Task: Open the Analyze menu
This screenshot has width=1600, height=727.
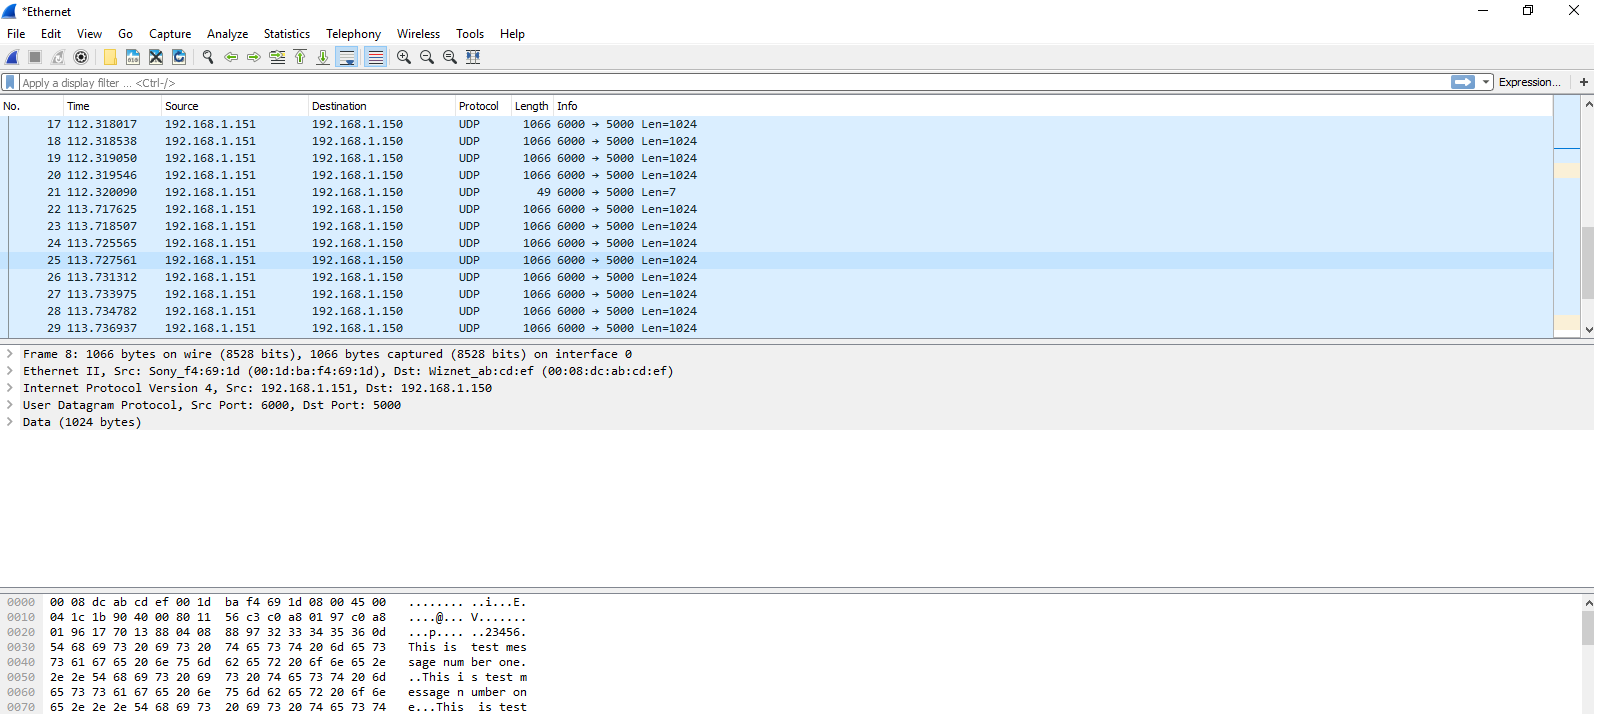Action: tap(227, 34)
